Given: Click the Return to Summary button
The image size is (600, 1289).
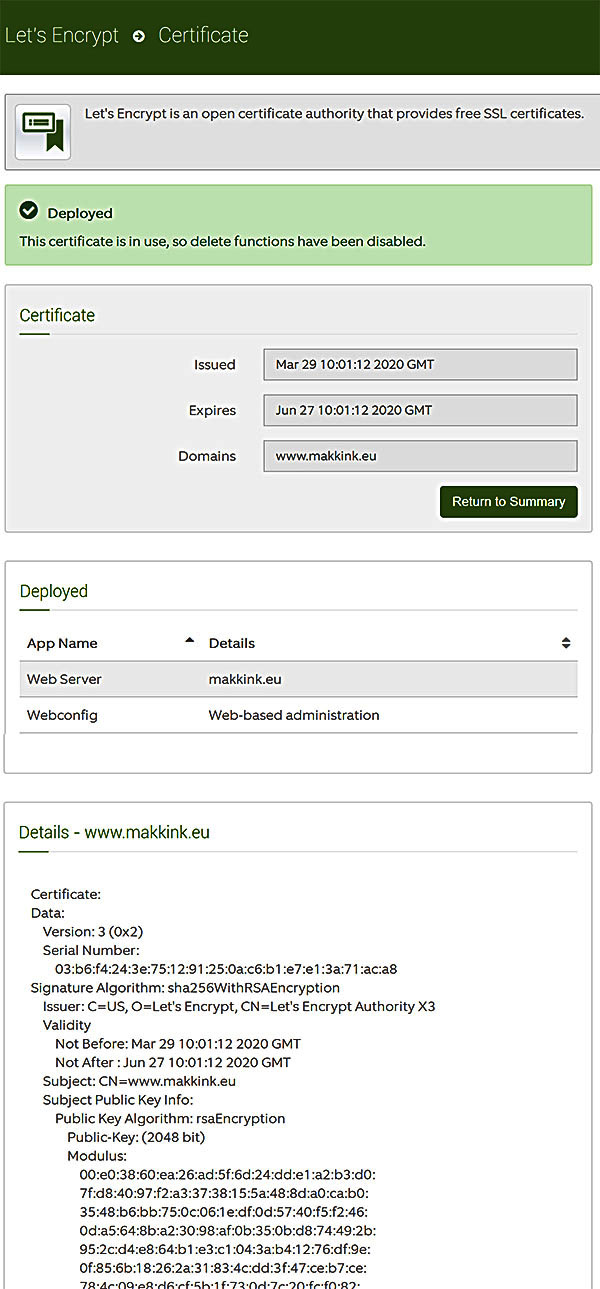Looking at the screenshot, I should coord(508,502).
